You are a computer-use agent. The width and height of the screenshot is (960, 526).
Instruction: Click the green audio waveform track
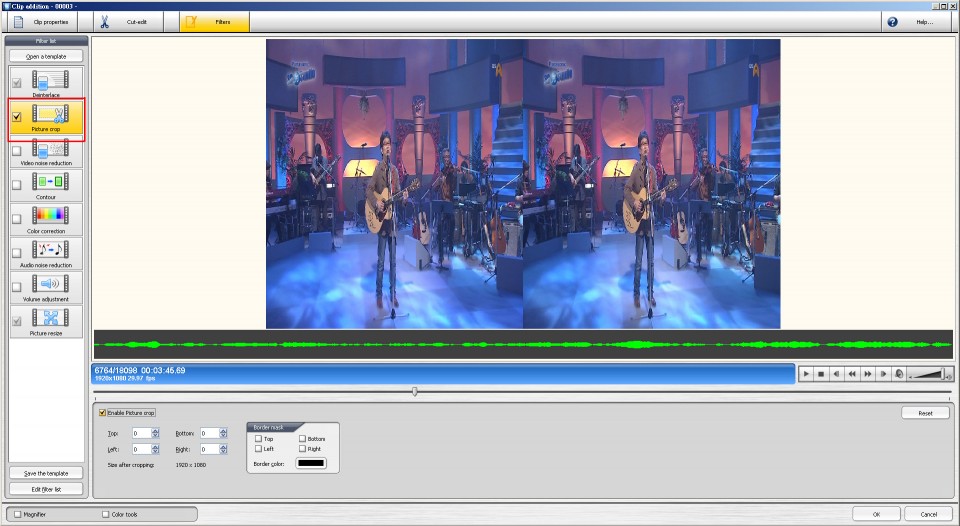click(523, 345)
